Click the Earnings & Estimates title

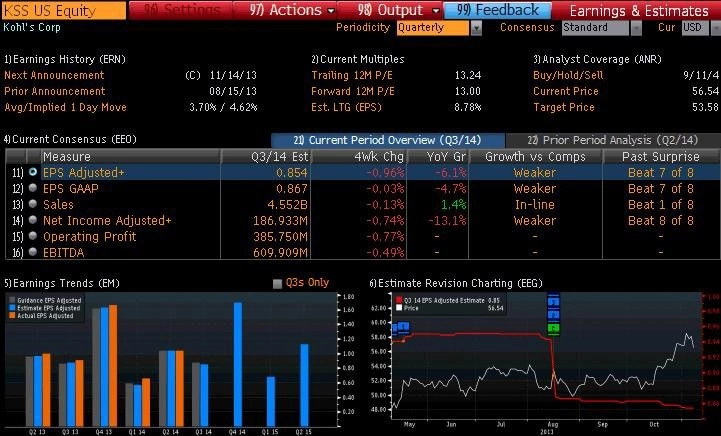(639, 11)
